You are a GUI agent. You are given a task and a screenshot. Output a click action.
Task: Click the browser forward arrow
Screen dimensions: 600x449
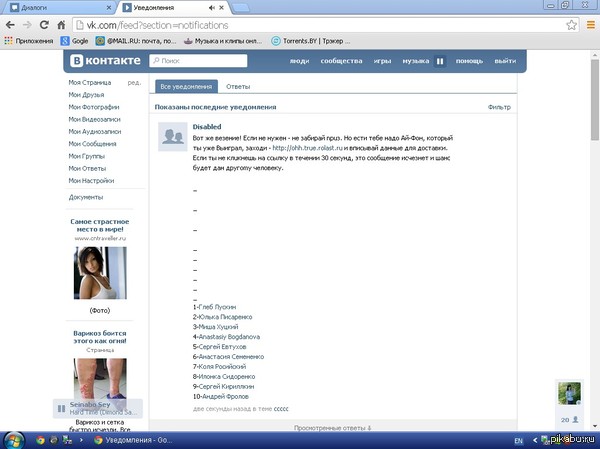click(x=27, y=25)
